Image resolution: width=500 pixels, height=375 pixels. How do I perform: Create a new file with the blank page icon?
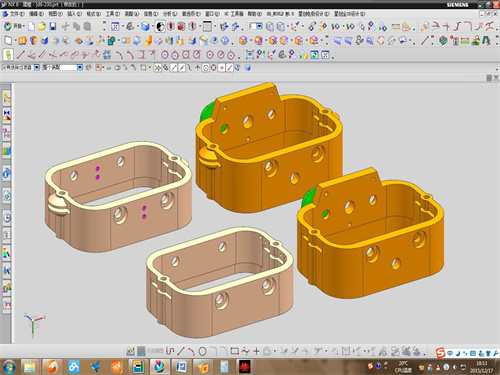coord(31,26)
